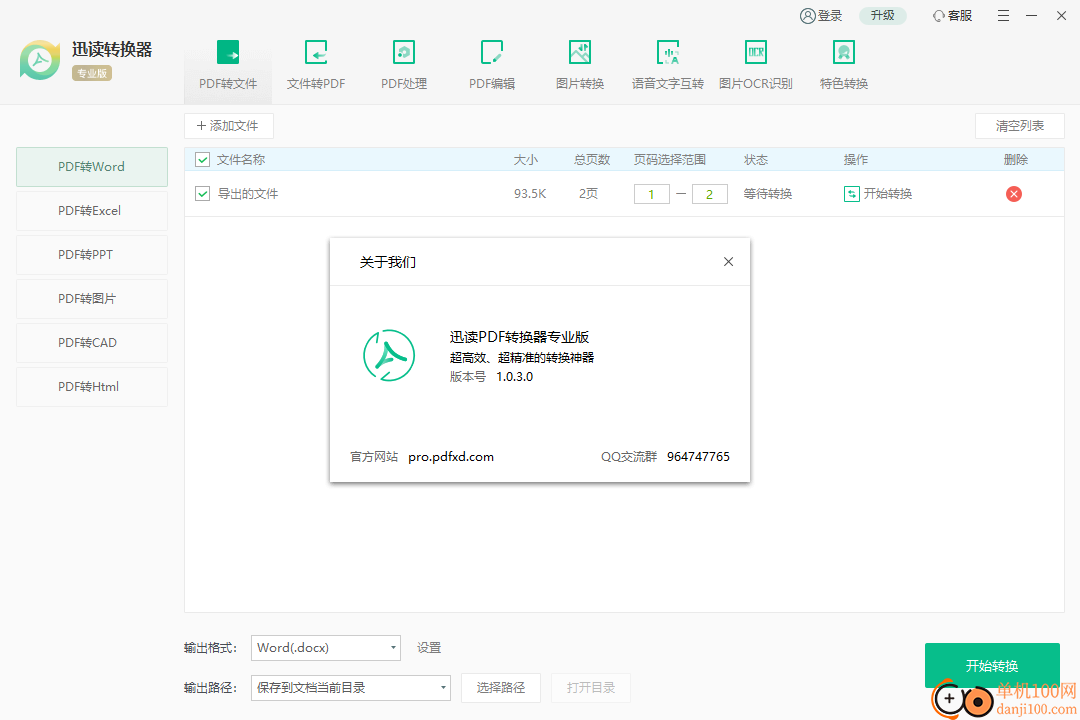1080x720 pixels.
Task: Click the 清空列表 button
Action: tap(1019, 126)
